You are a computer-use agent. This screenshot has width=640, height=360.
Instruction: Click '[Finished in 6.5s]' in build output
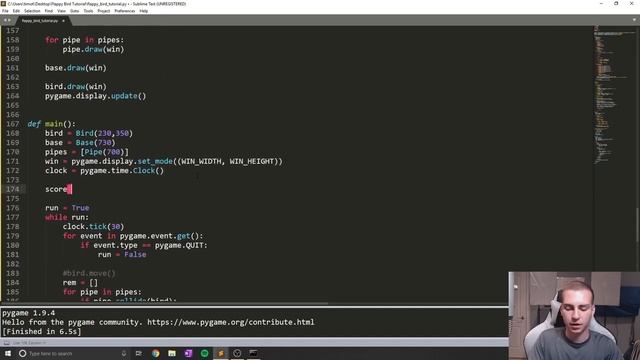pyautogui.click(x=42, y=331)
